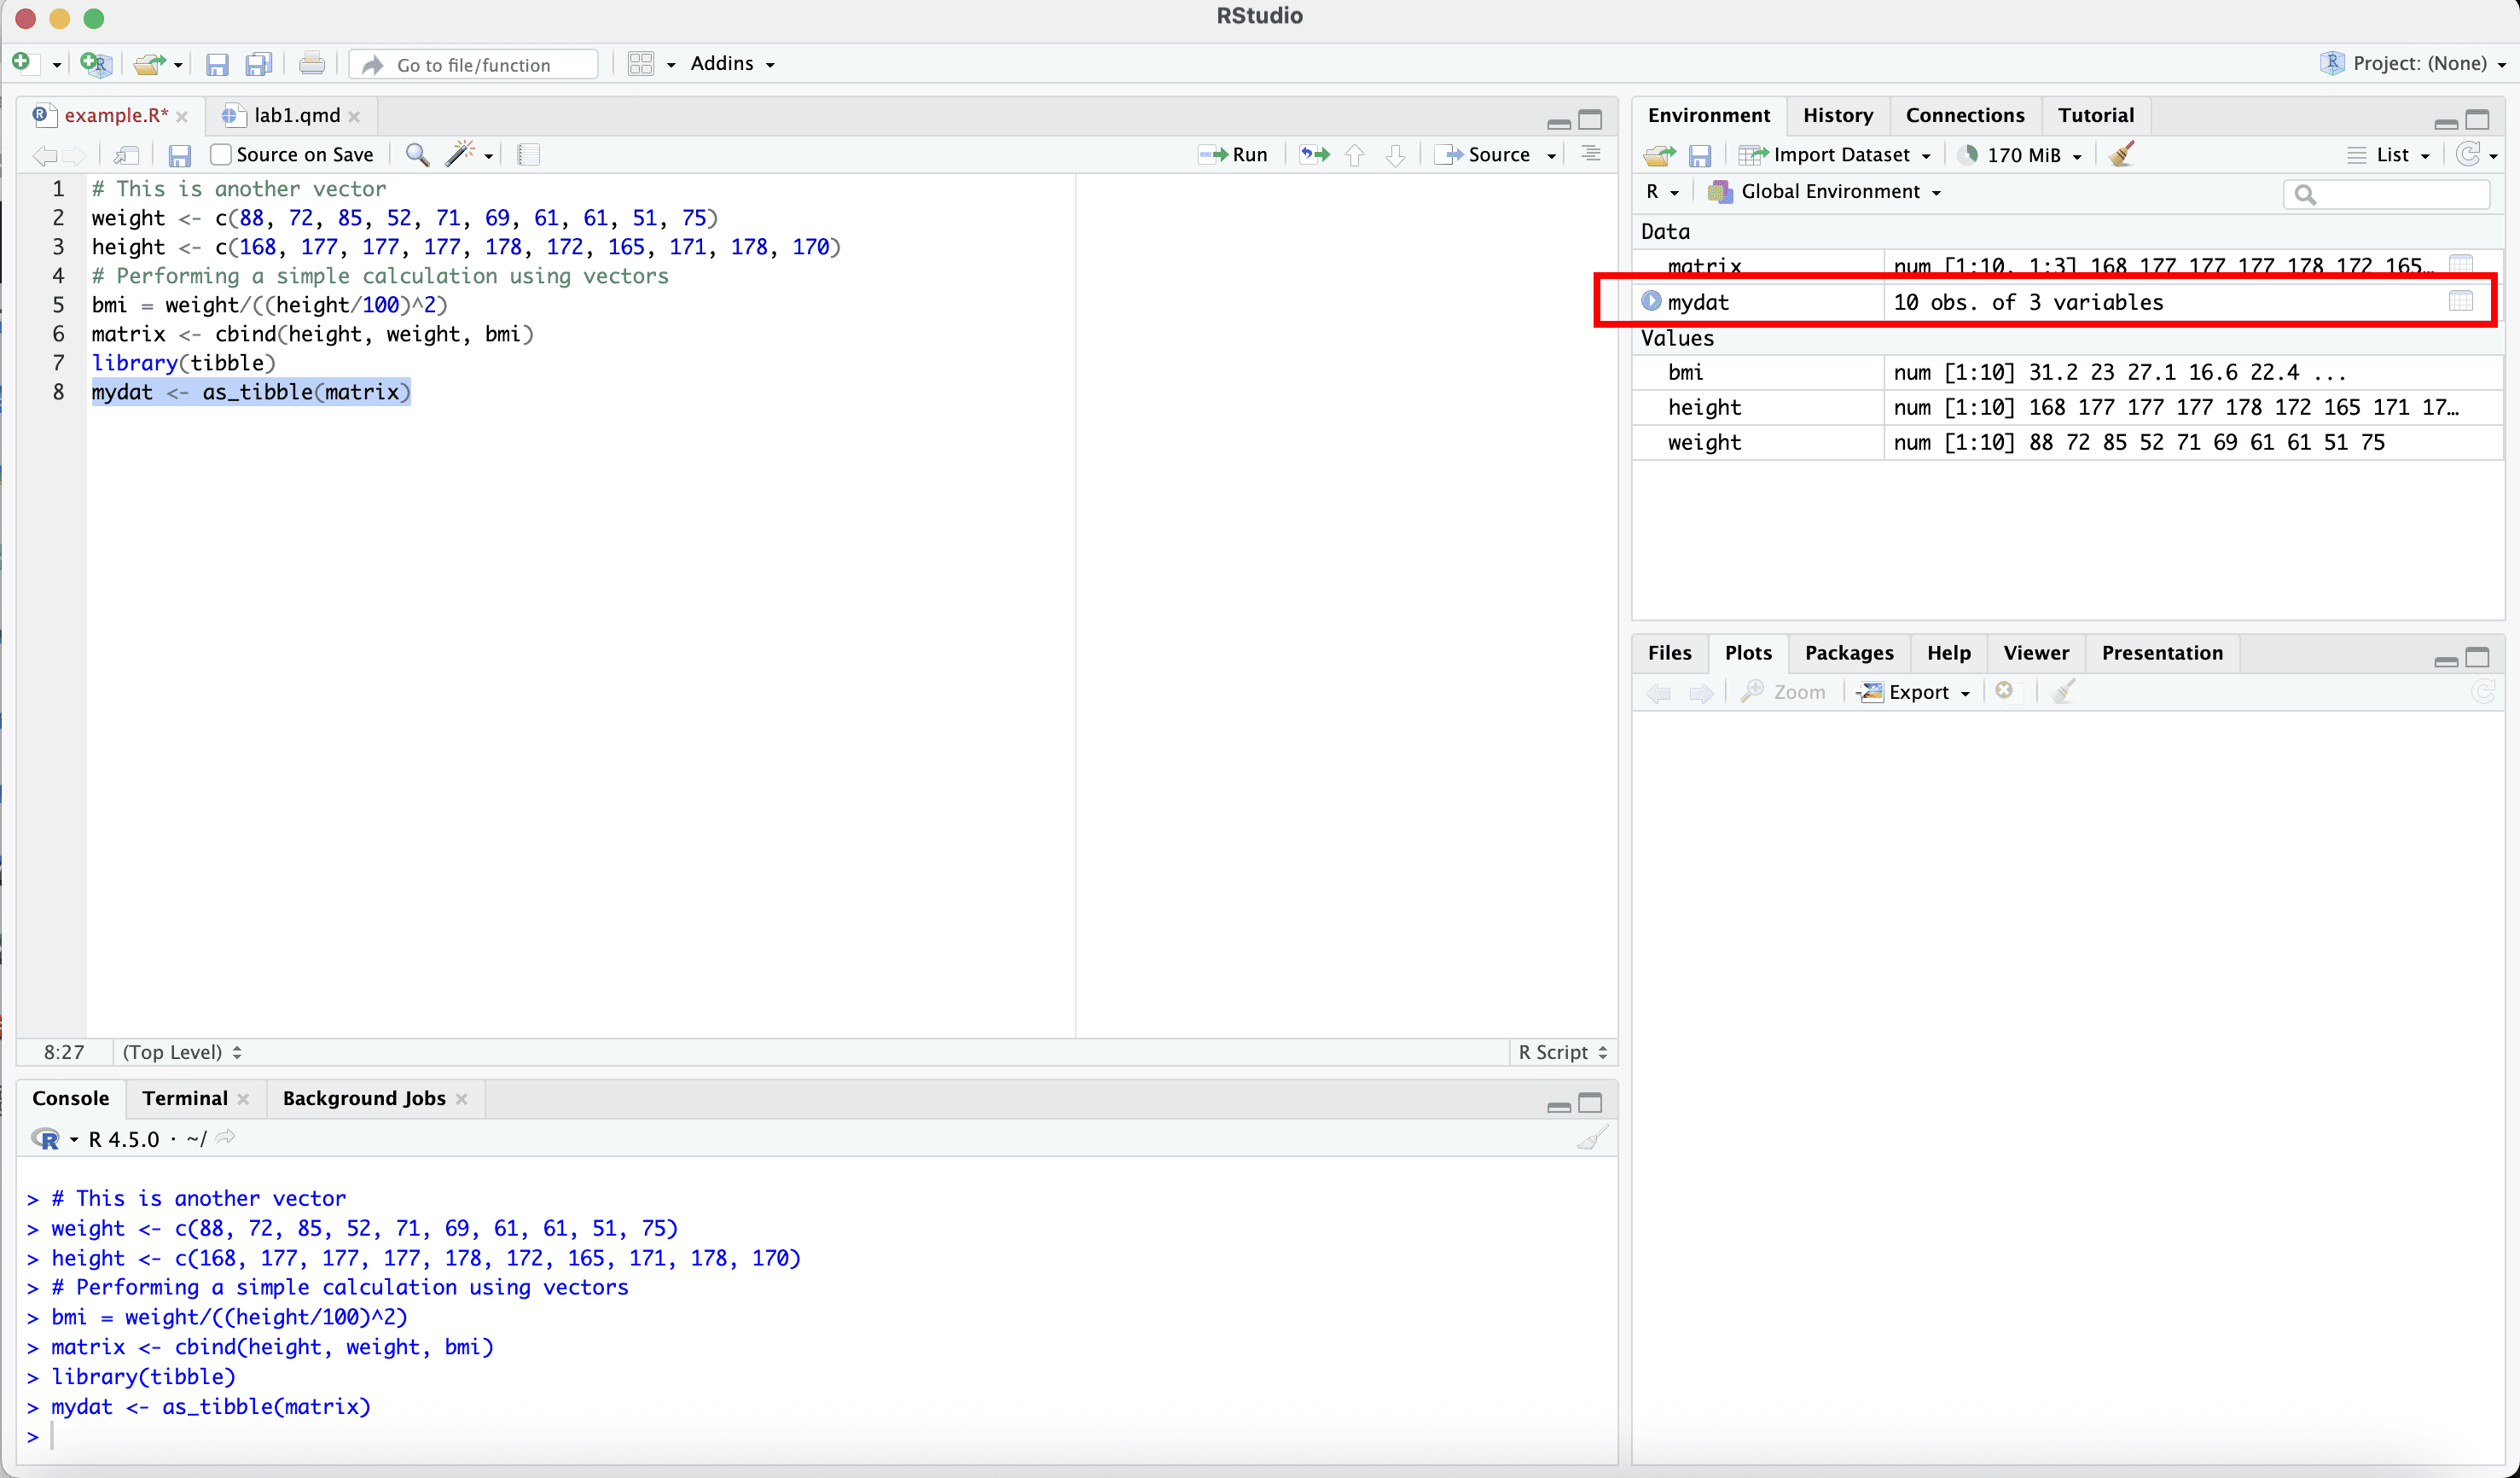This screenshot has height=1478, width=2520.
Task: Click the compile report notebook icon
Action: tap(528, 154)
